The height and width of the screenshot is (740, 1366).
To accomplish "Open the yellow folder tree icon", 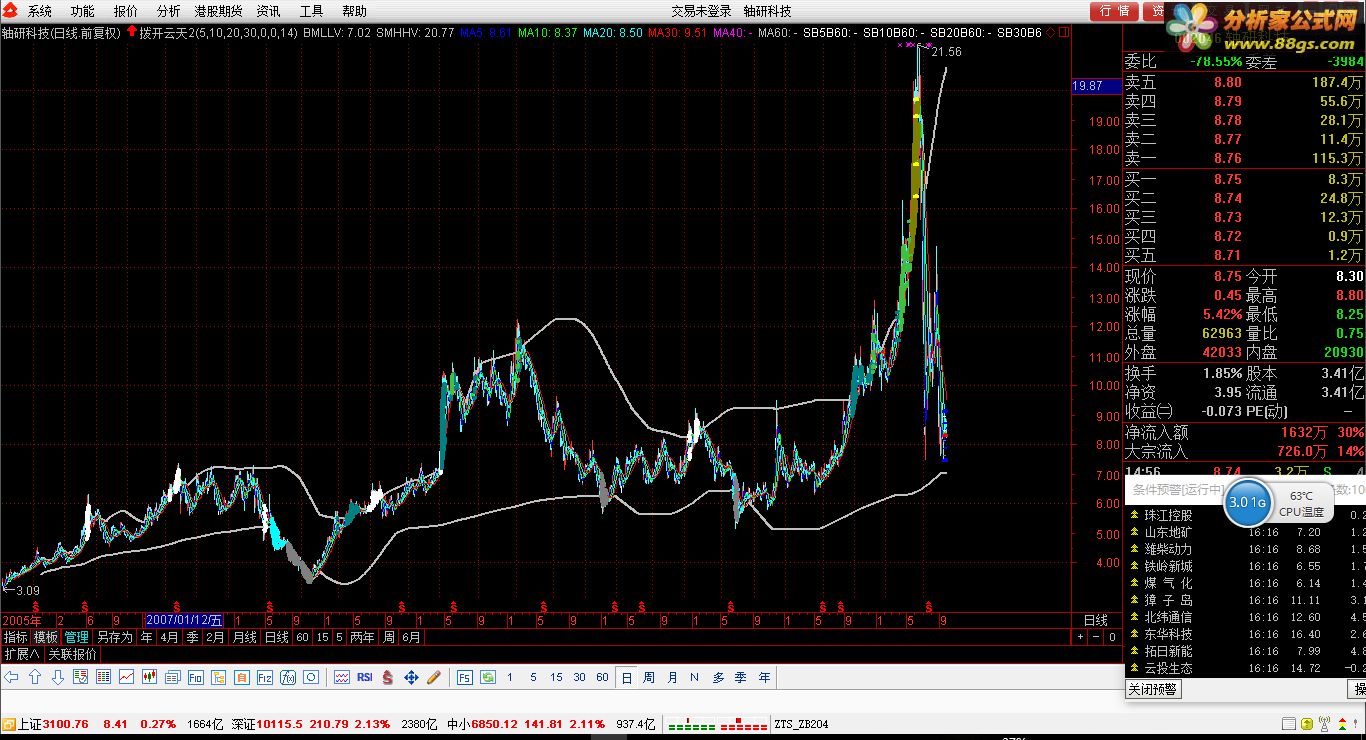I will tap(218, 677).
